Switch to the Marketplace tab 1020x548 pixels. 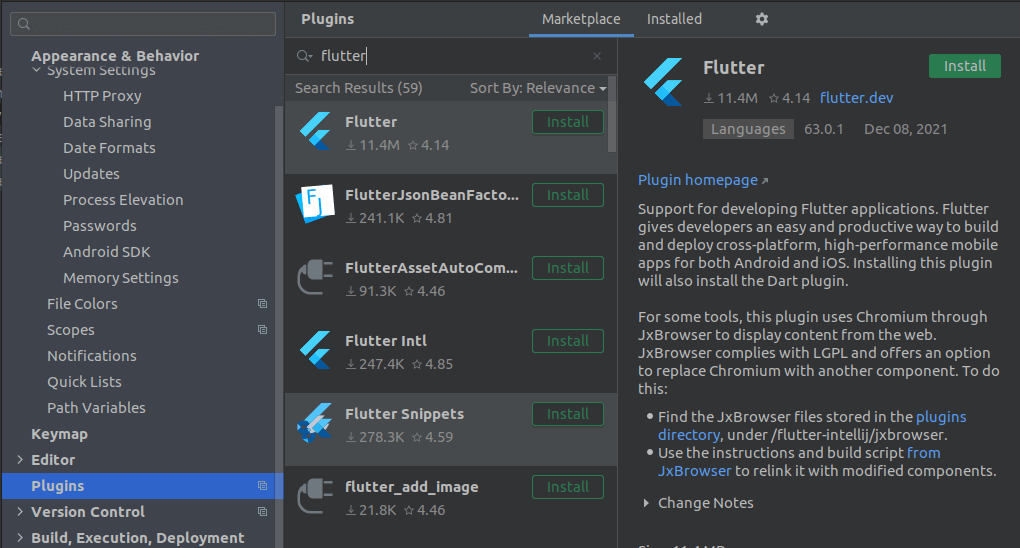pyautogui.click(x=581, y=19)
